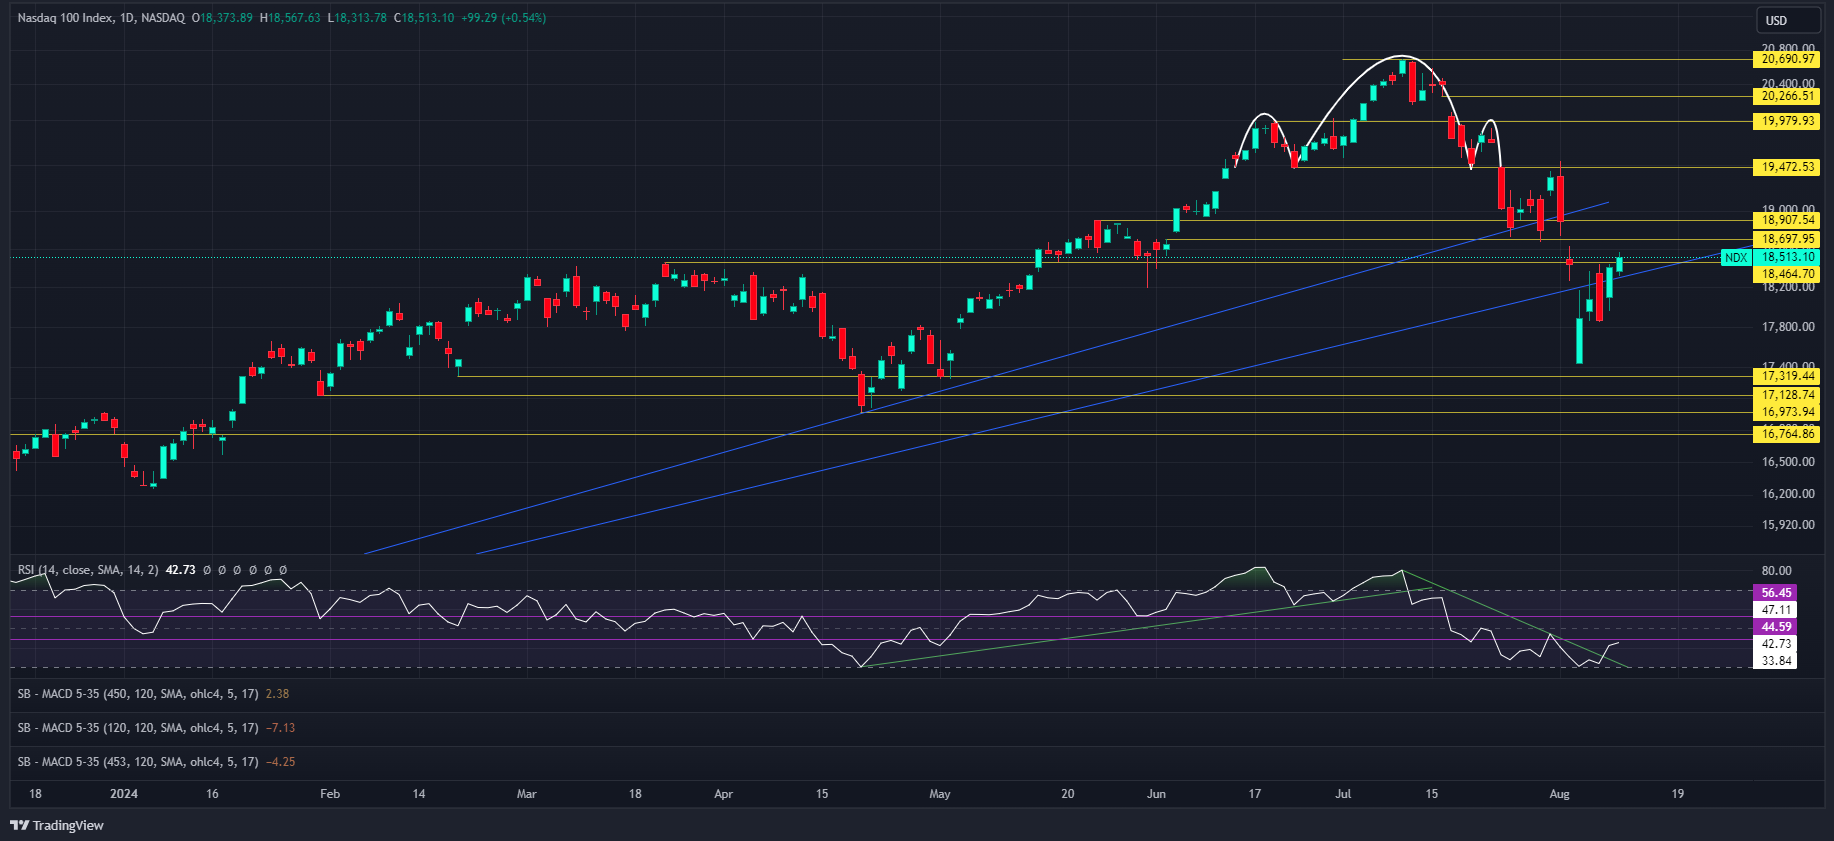Click the Apr label on time axis
Screen dimensions: 1834x841
pyautogui.click(x=724, y=794)
